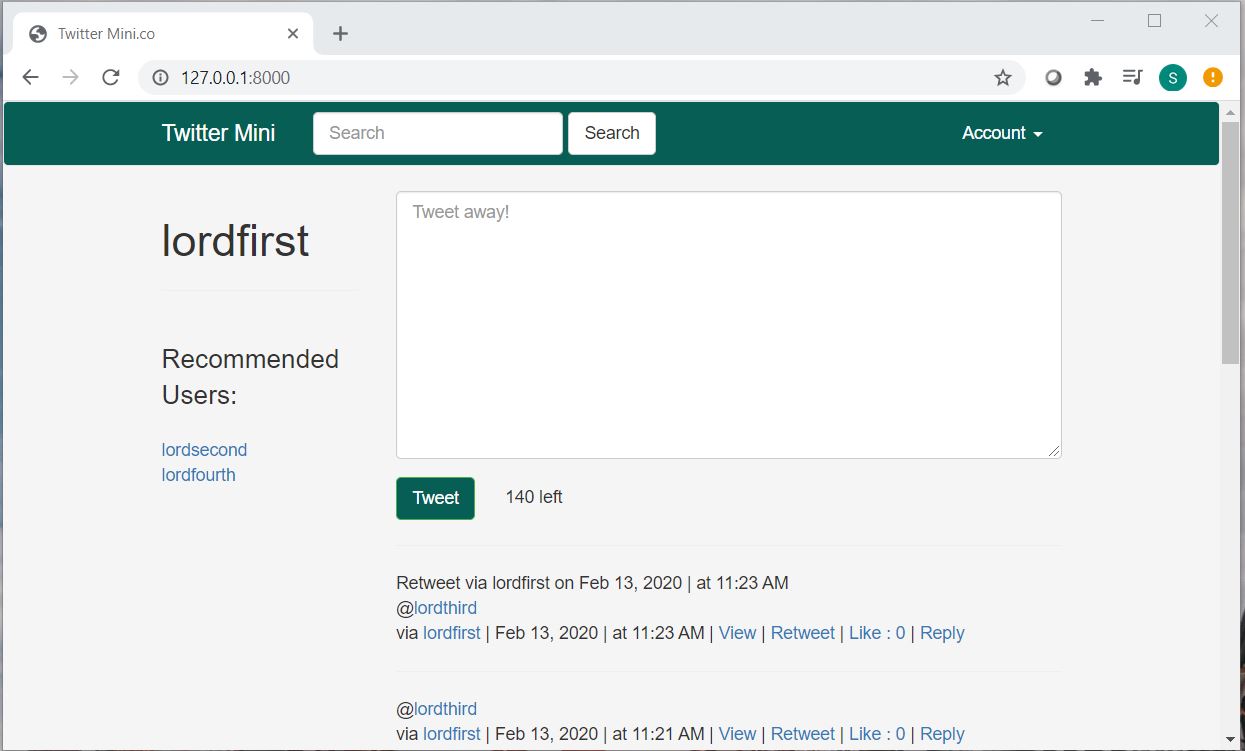1245x751 pixels.
Task: Open lordfirst author link in 11:23 AM post
Action: (x=452, y=633)
